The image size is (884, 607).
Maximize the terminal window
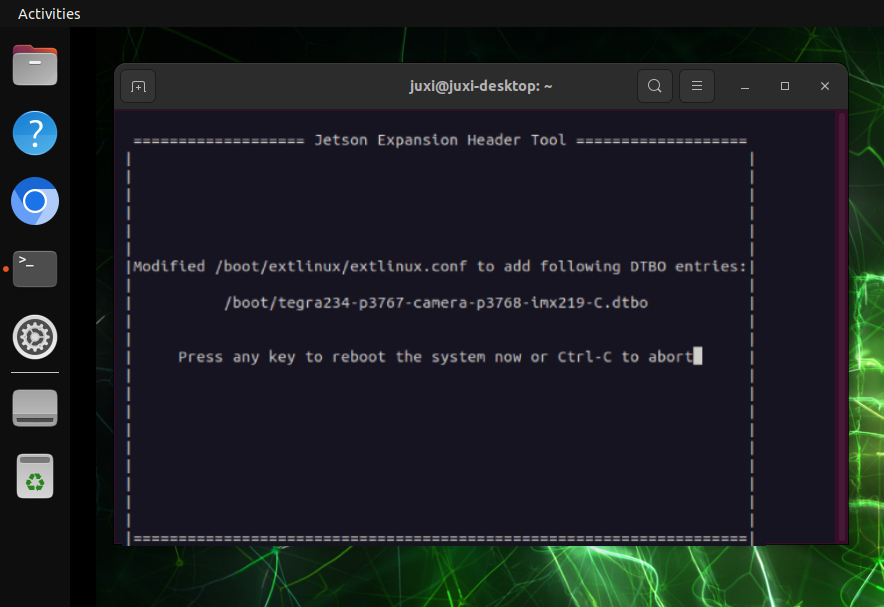785,86
